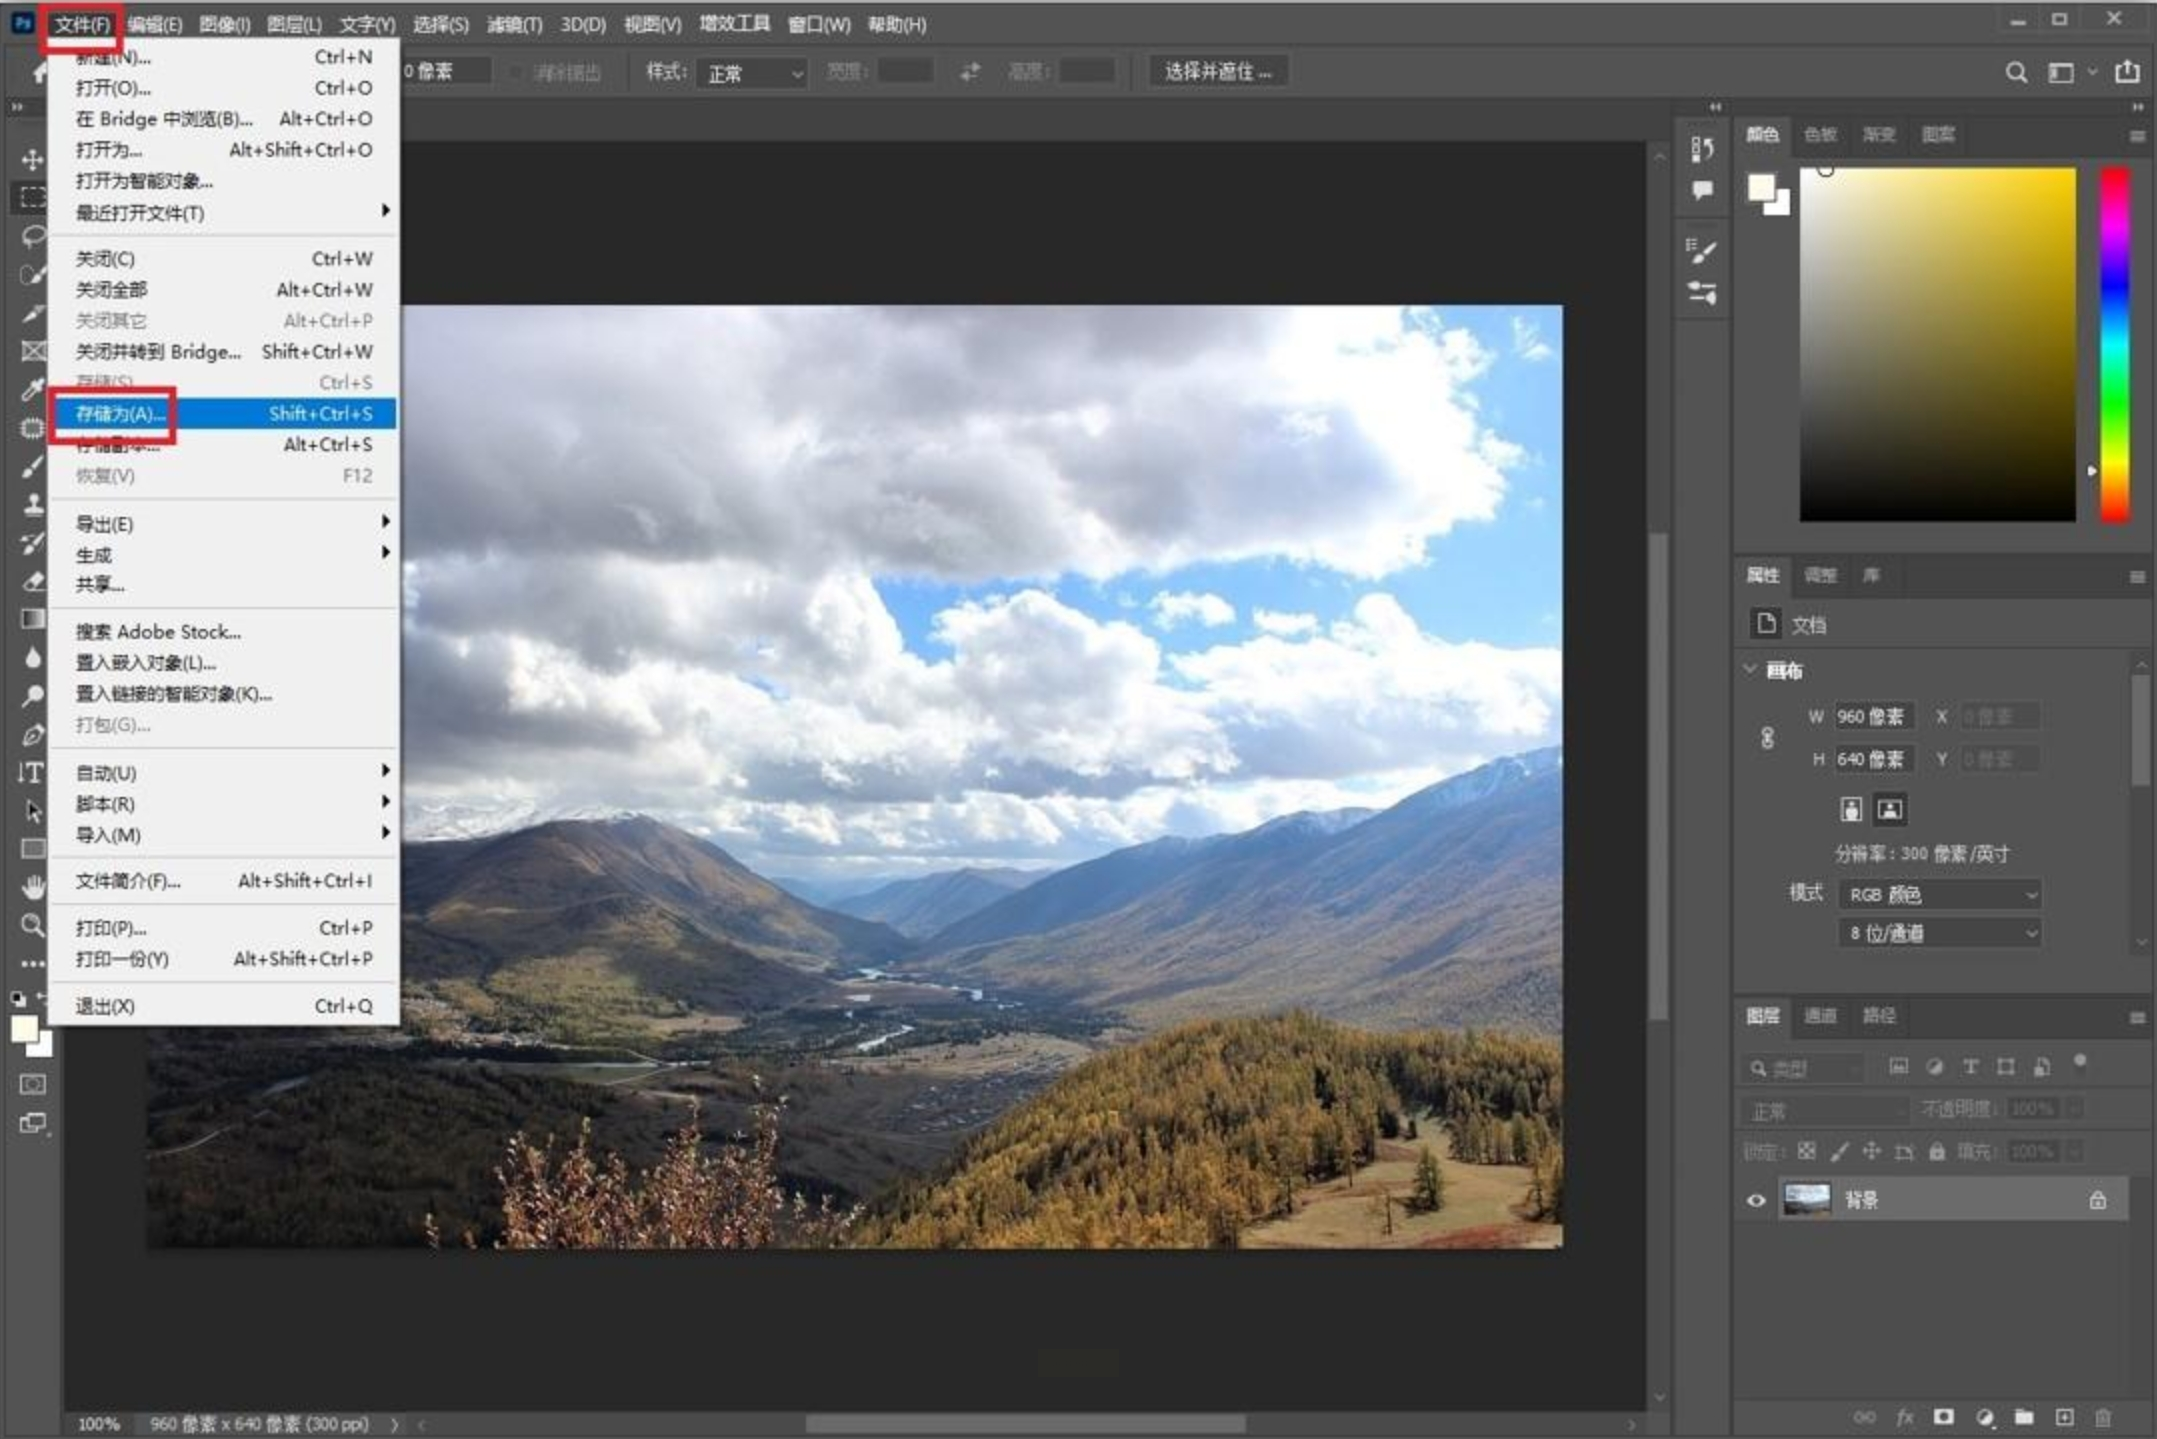Hide the 背景 layer with eye icon
Image resolution: width=2157 pixels, height=1439 pixels.
pyautogui.click(x=1756, y=1200)
